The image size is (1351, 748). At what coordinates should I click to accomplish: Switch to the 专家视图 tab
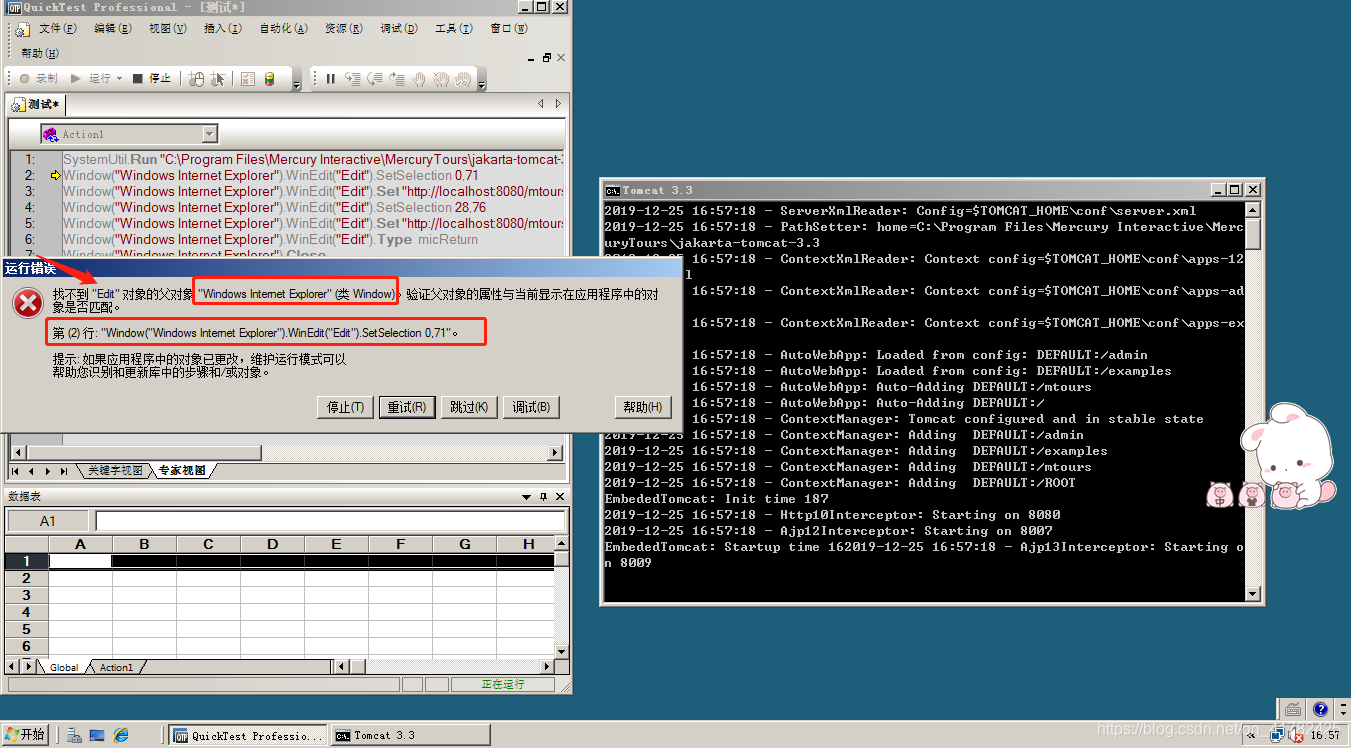pos(183,471)
